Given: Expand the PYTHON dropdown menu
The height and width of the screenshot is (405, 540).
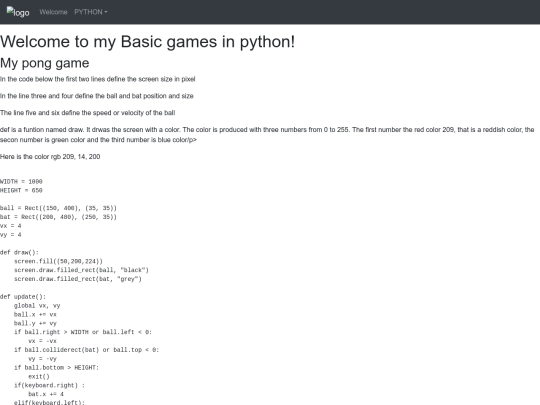Looking at the screenshot, I should (x=91, y=12).
